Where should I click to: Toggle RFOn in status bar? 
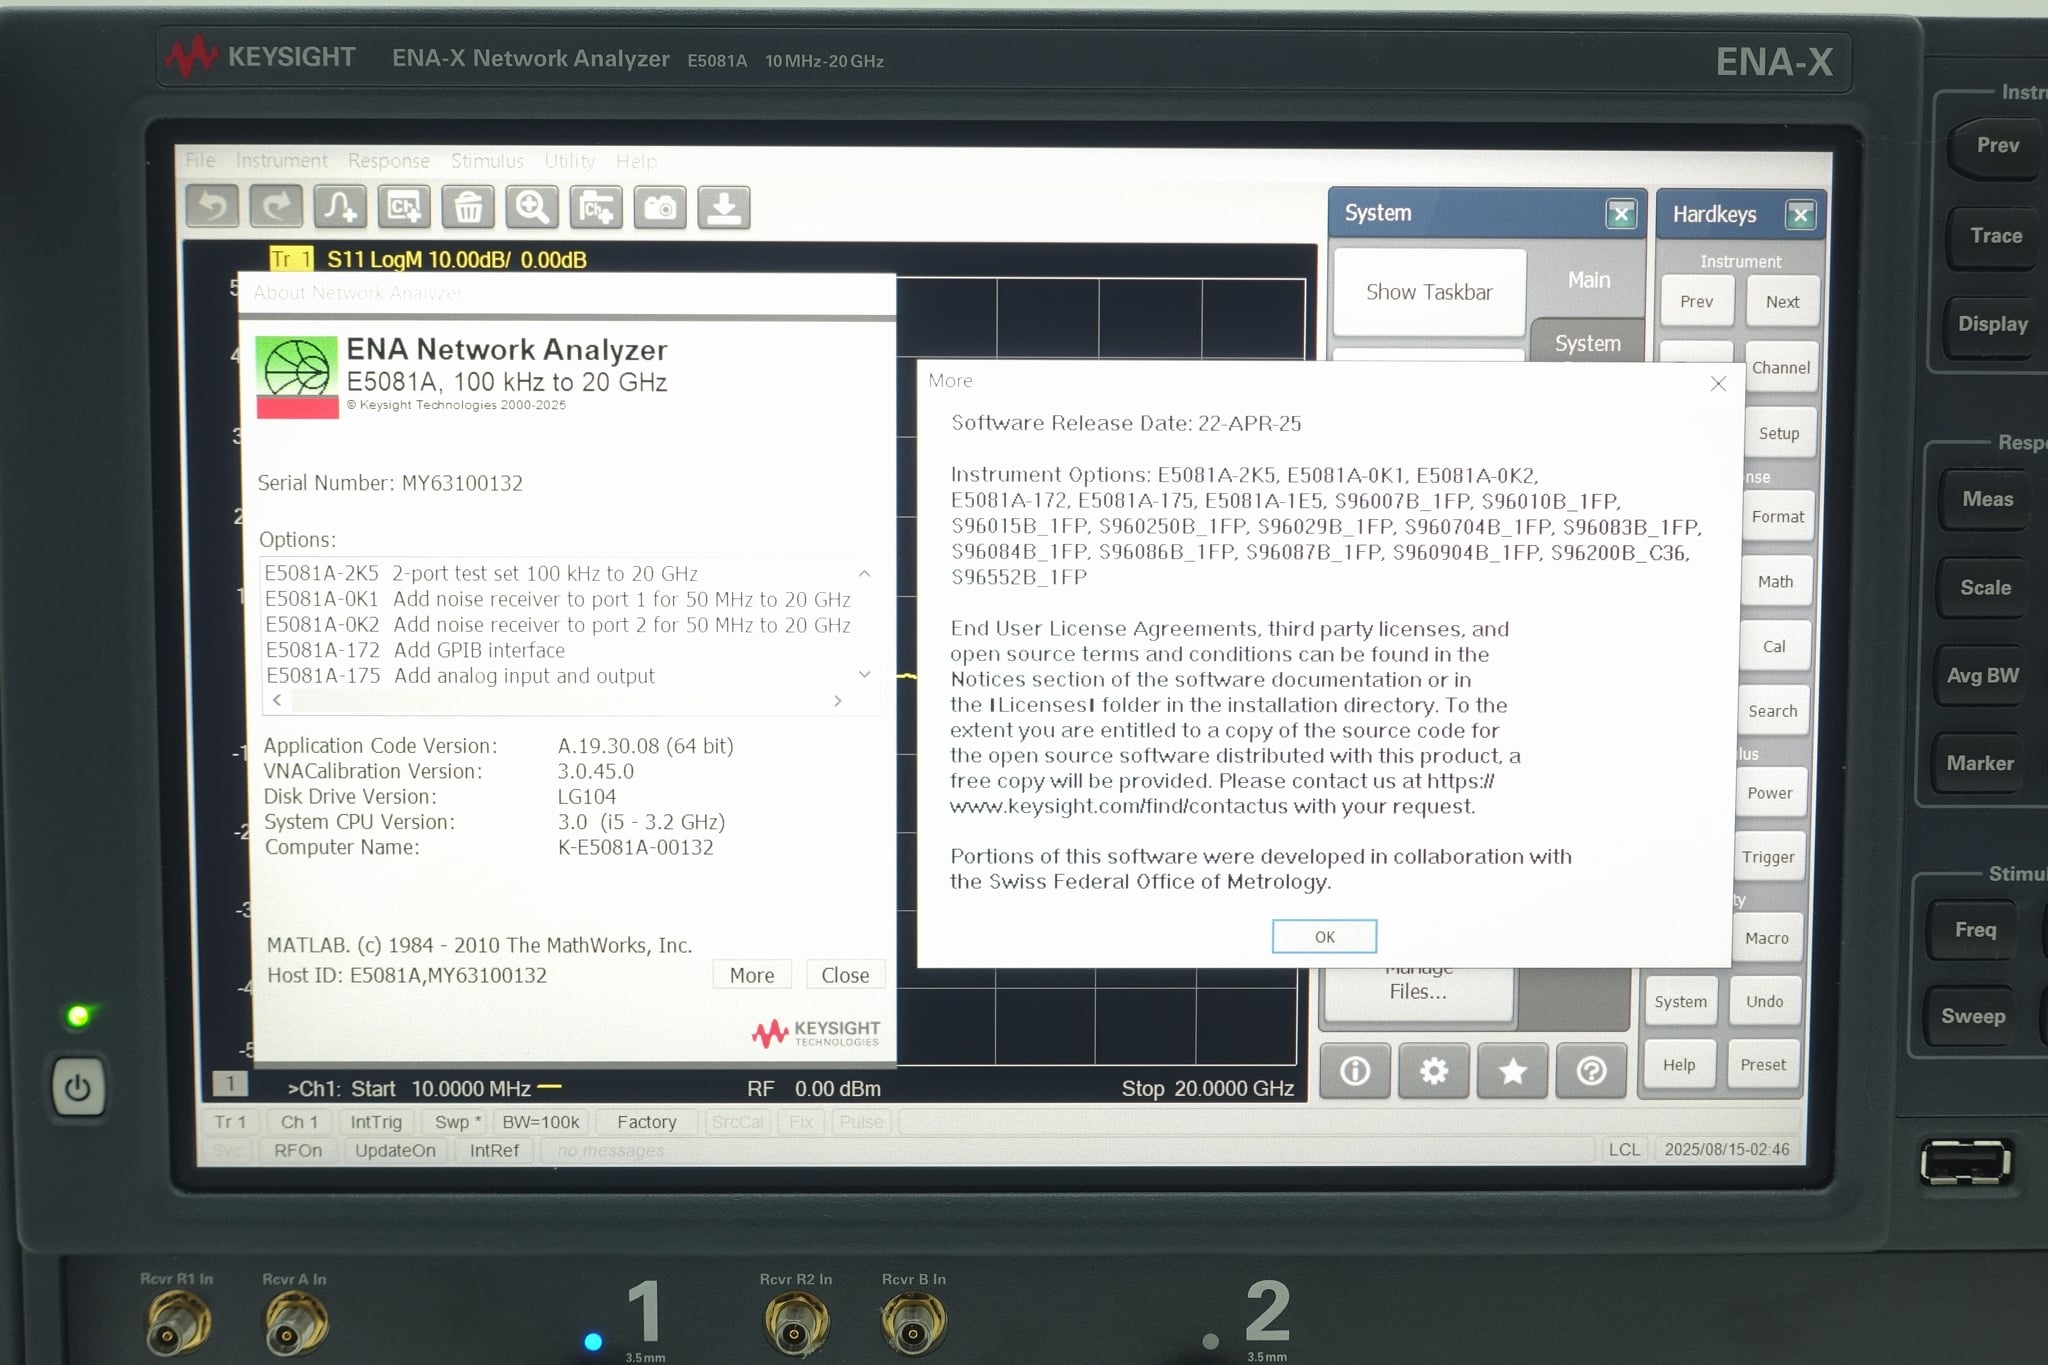pos(298,1150)
